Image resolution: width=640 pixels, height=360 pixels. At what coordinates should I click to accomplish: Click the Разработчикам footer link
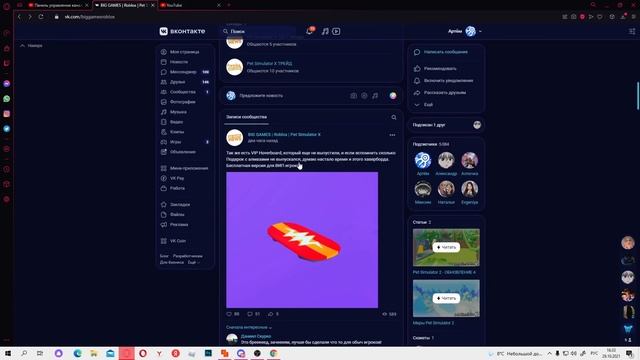coord(187,256)
